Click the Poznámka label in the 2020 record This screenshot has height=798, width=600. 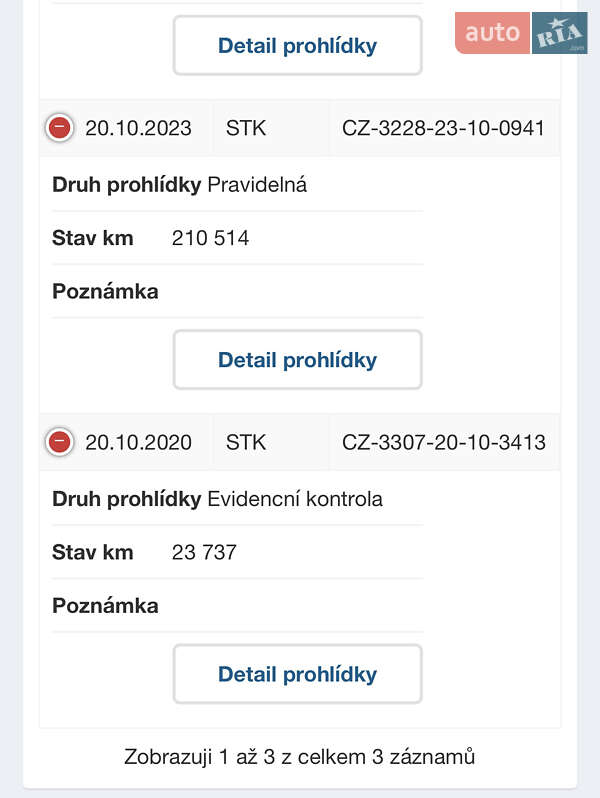pyautogui.click(x=105, y=606)
